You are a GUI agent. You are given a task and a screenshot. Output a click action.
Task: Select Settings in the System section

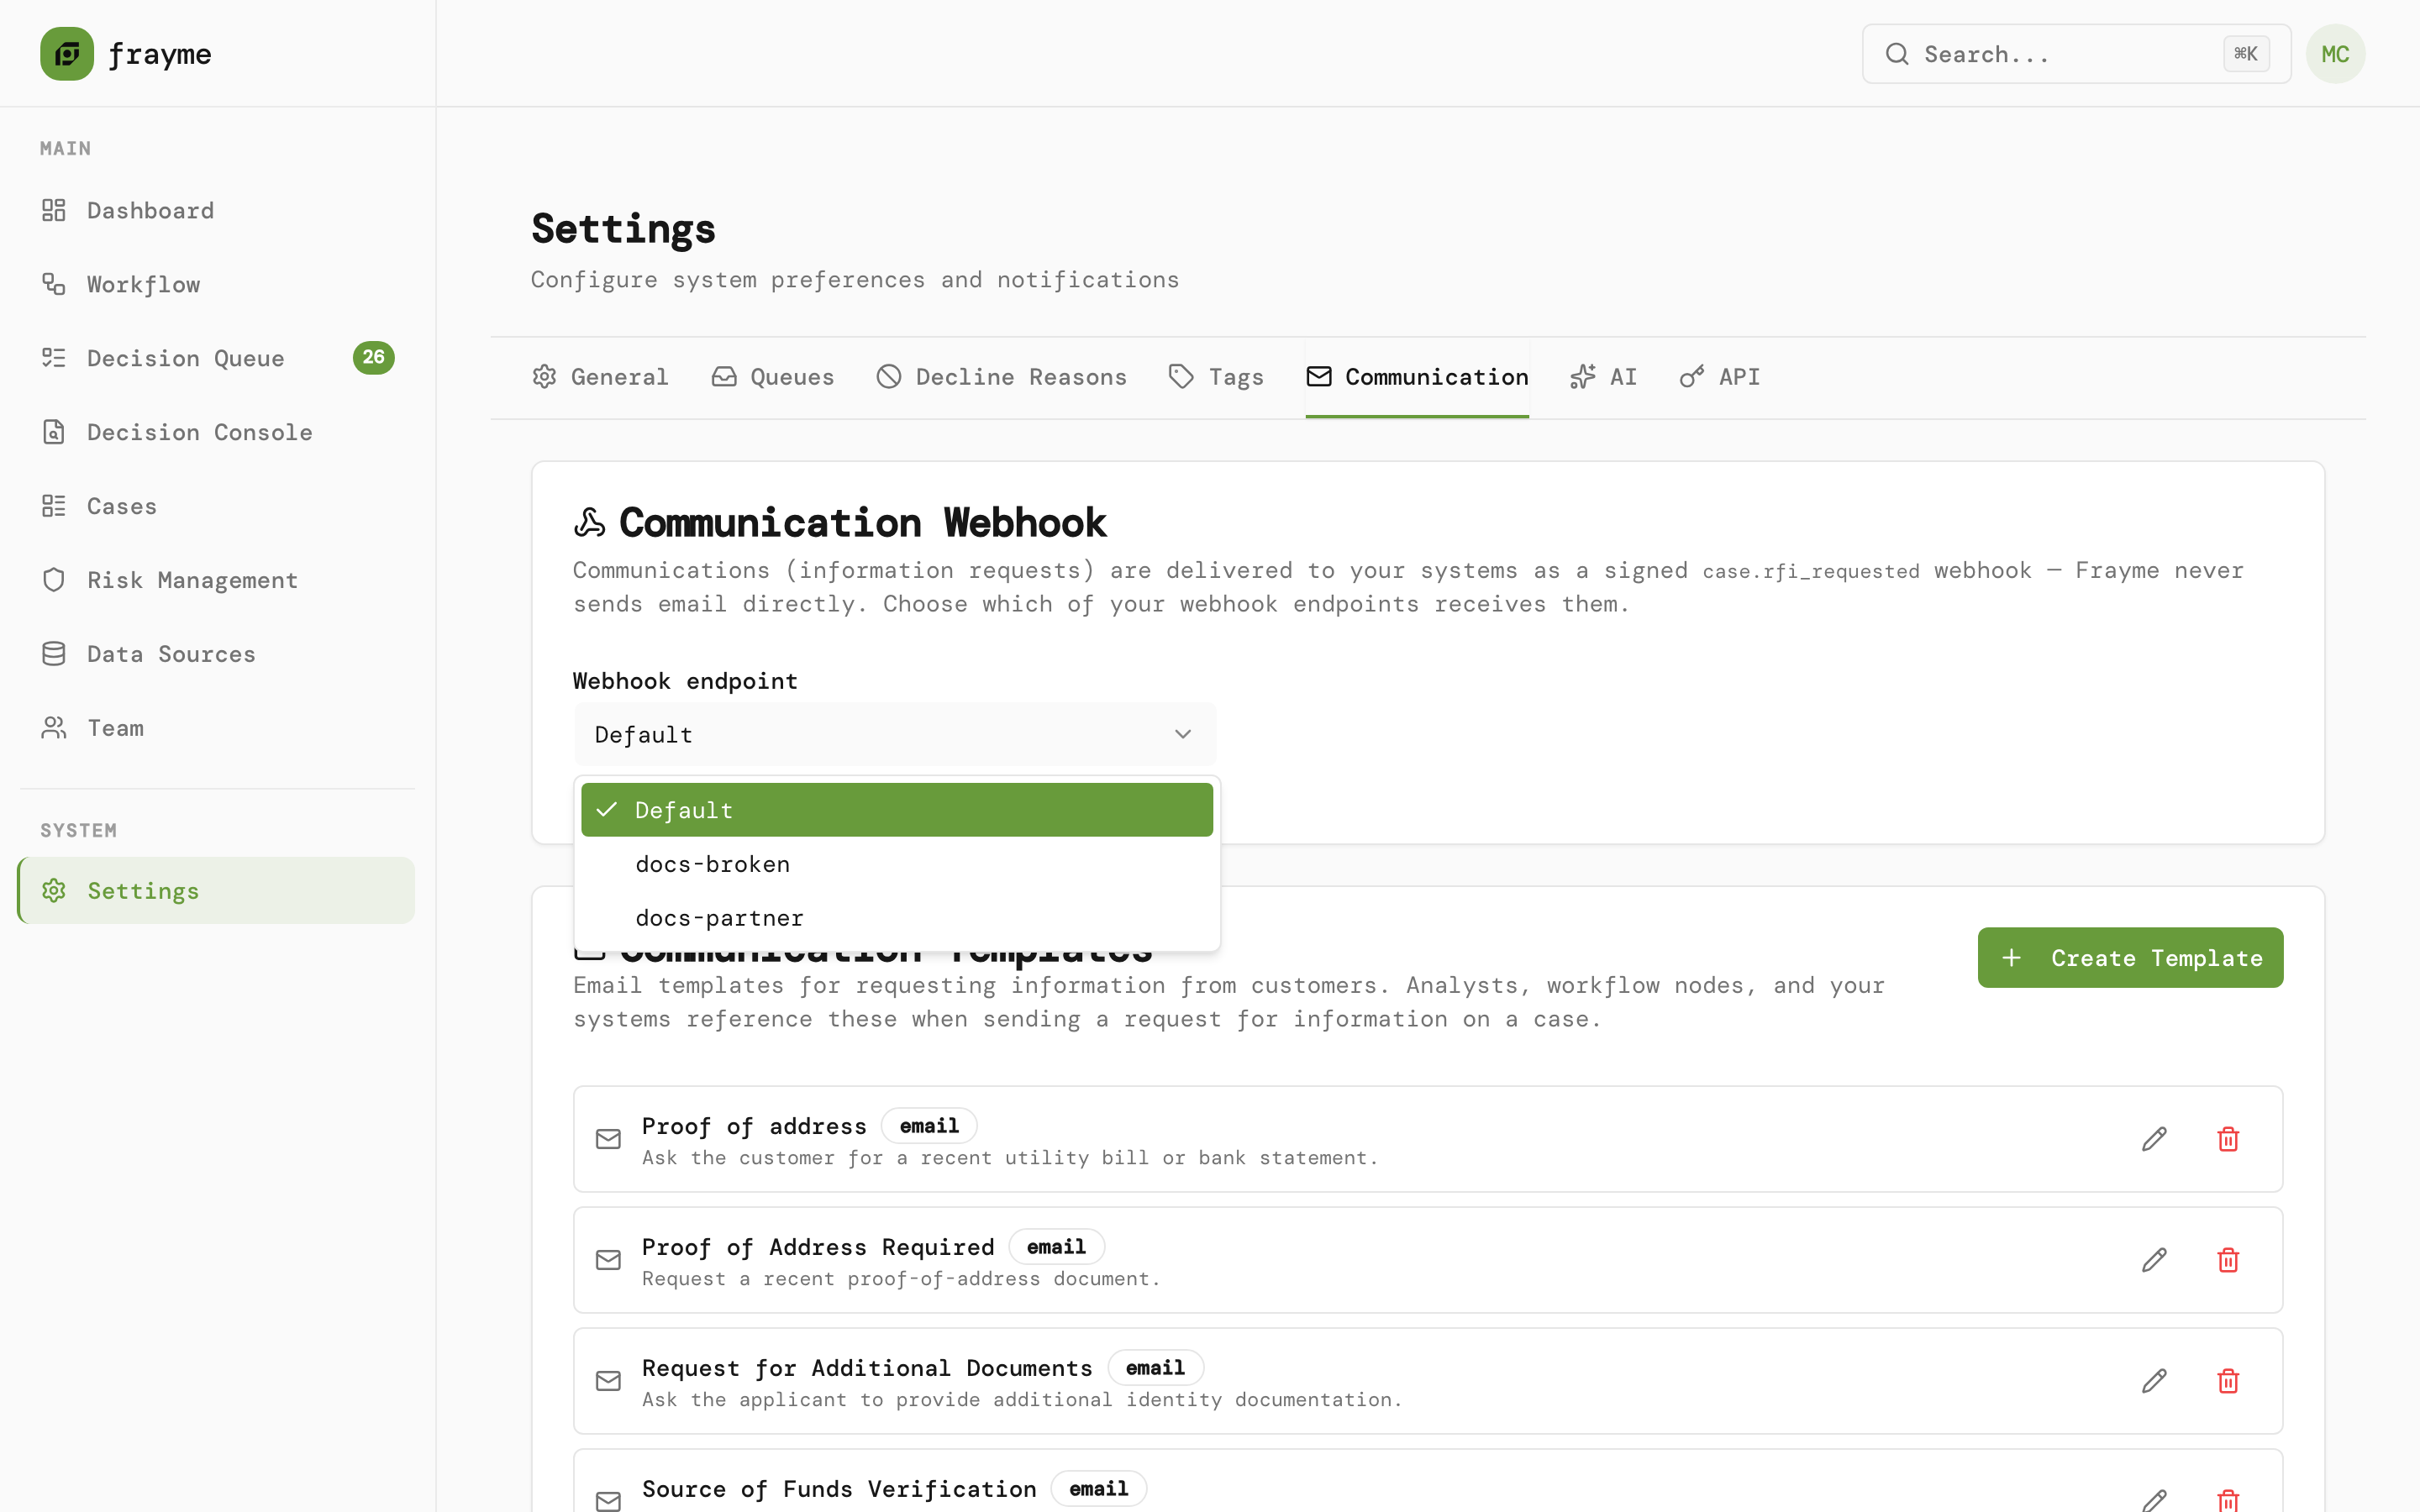coord(217,890)
